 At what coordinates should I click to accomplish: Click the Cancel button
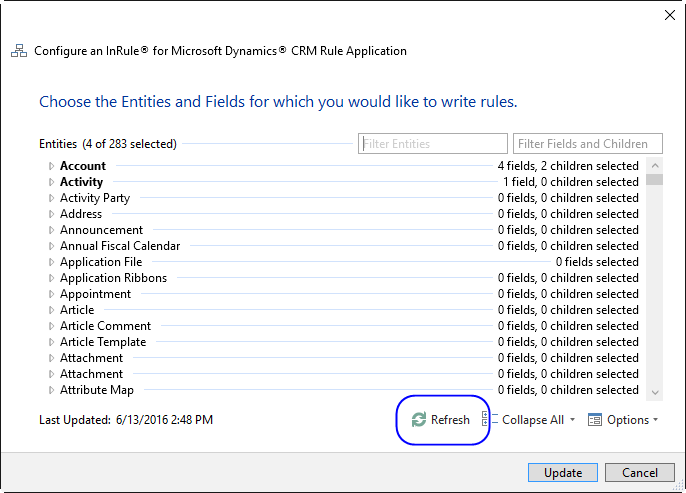pos(640,472)
